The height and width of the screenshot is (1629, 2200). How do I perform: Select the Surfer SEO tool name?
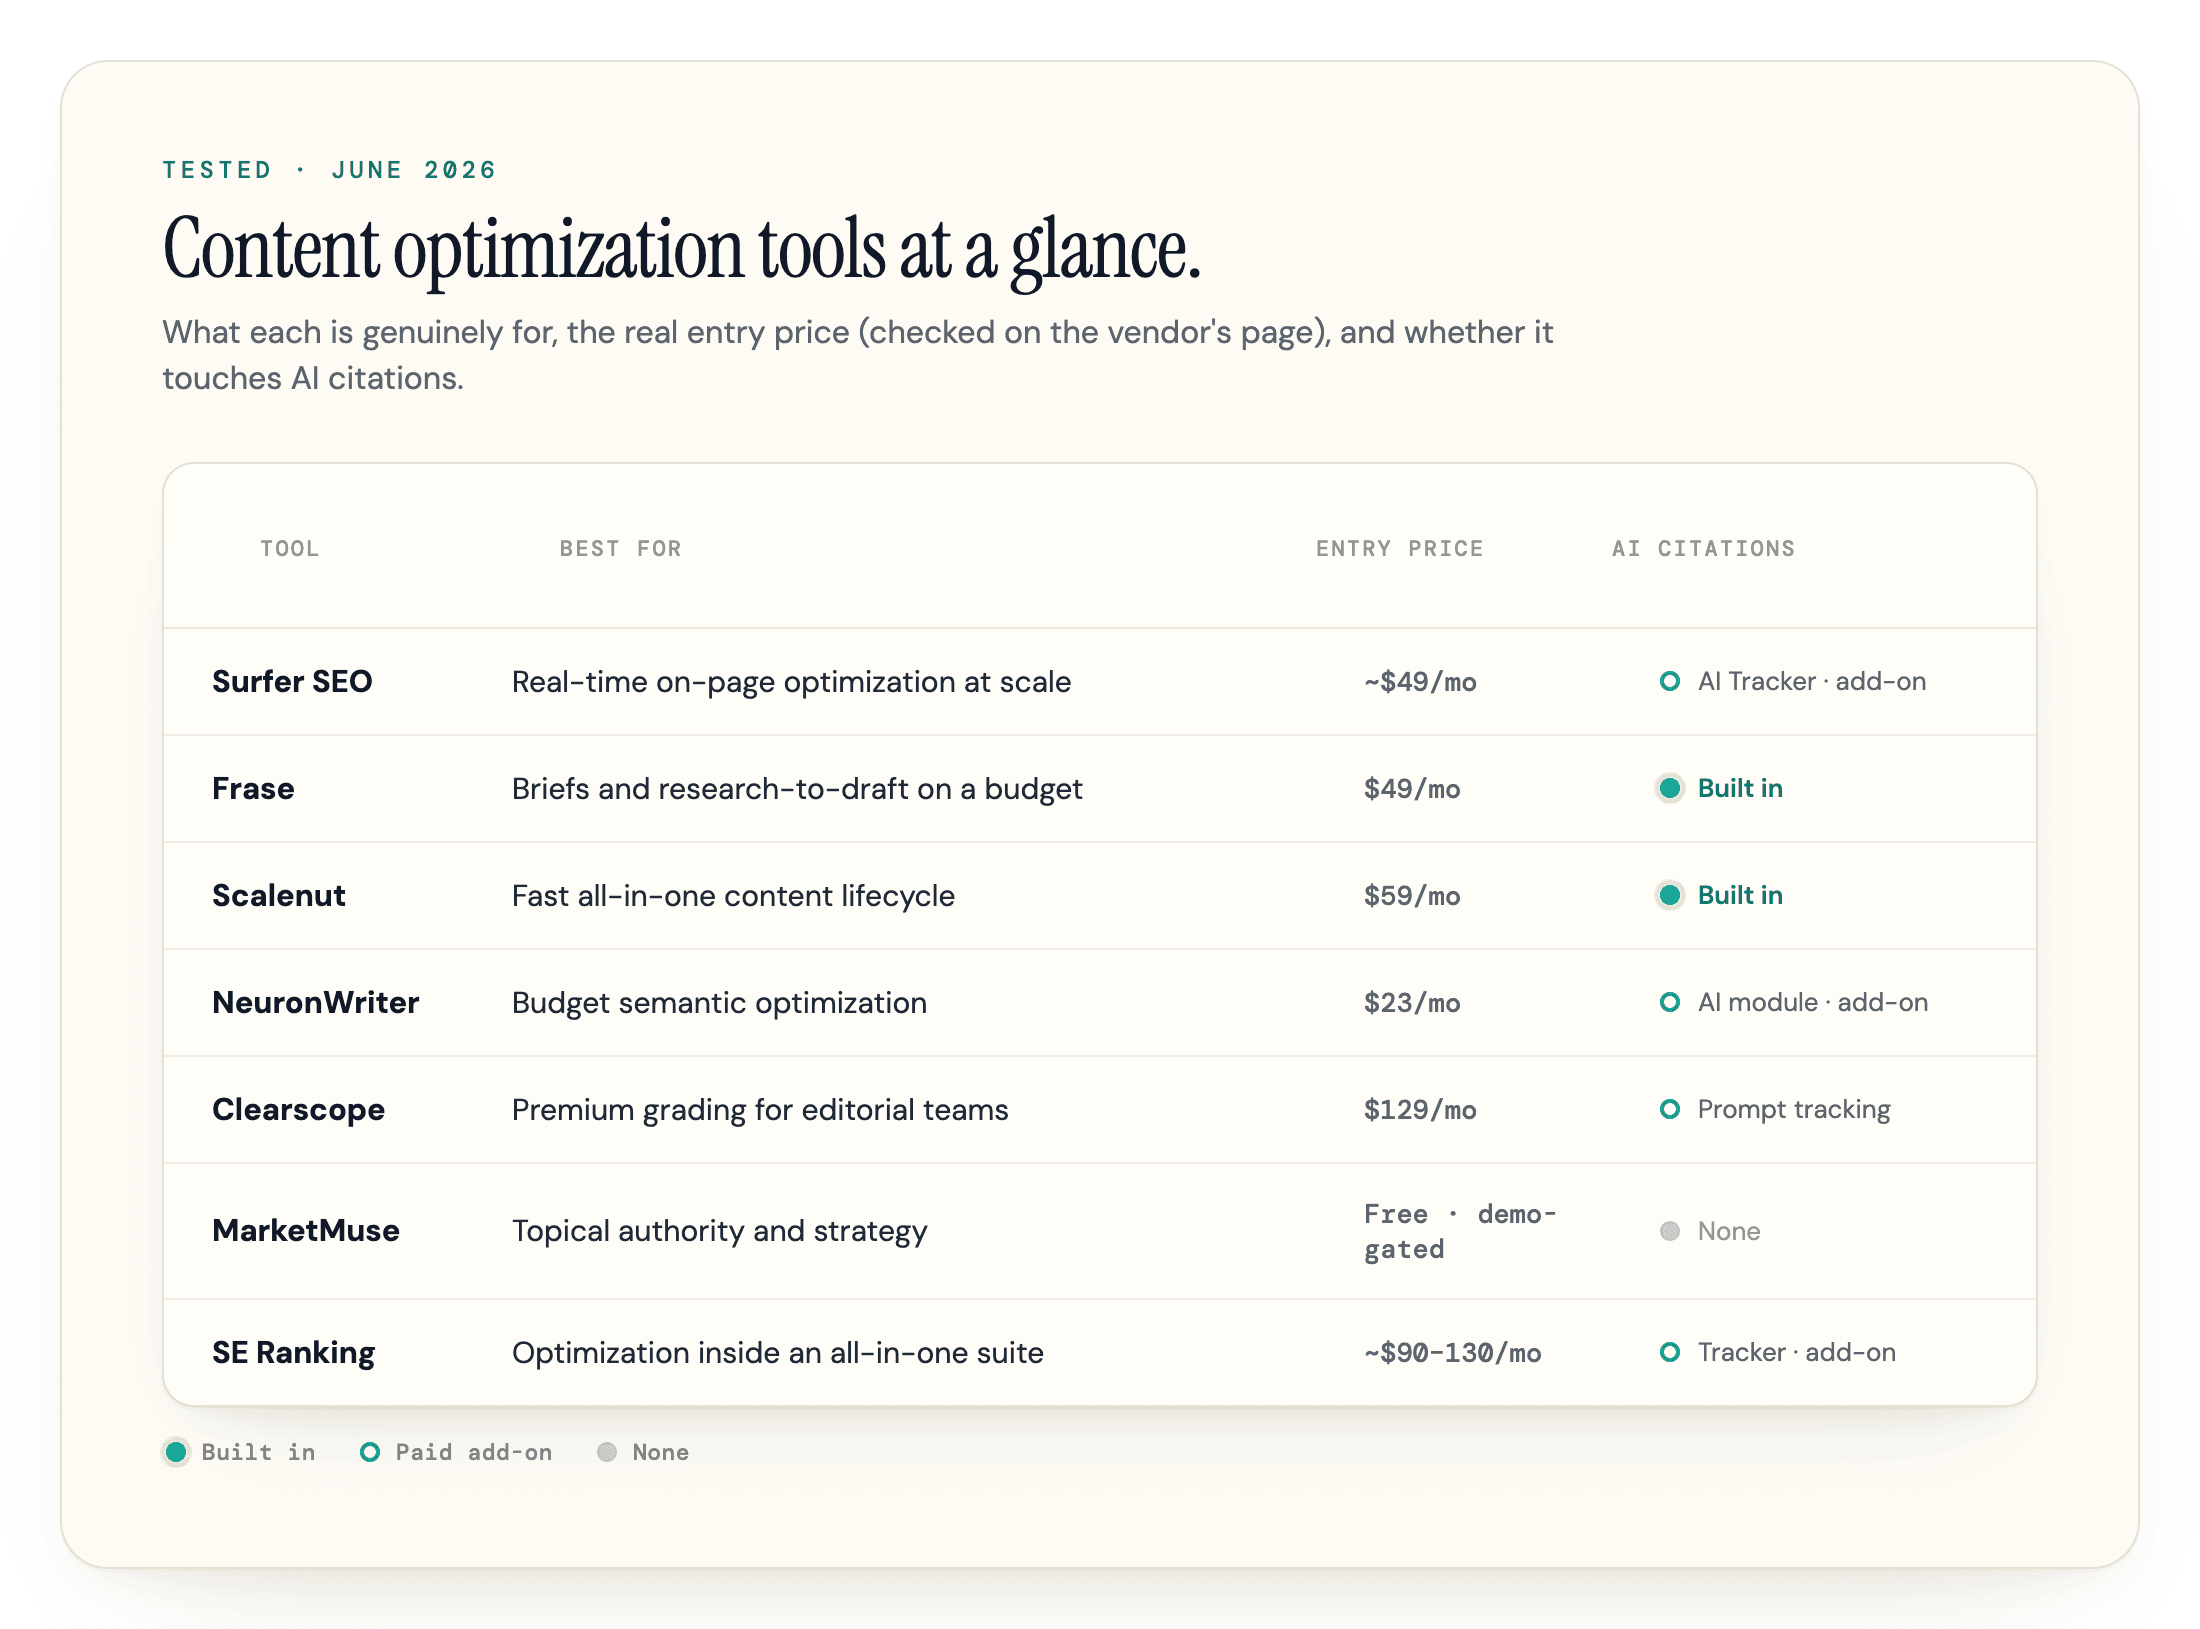292,682
